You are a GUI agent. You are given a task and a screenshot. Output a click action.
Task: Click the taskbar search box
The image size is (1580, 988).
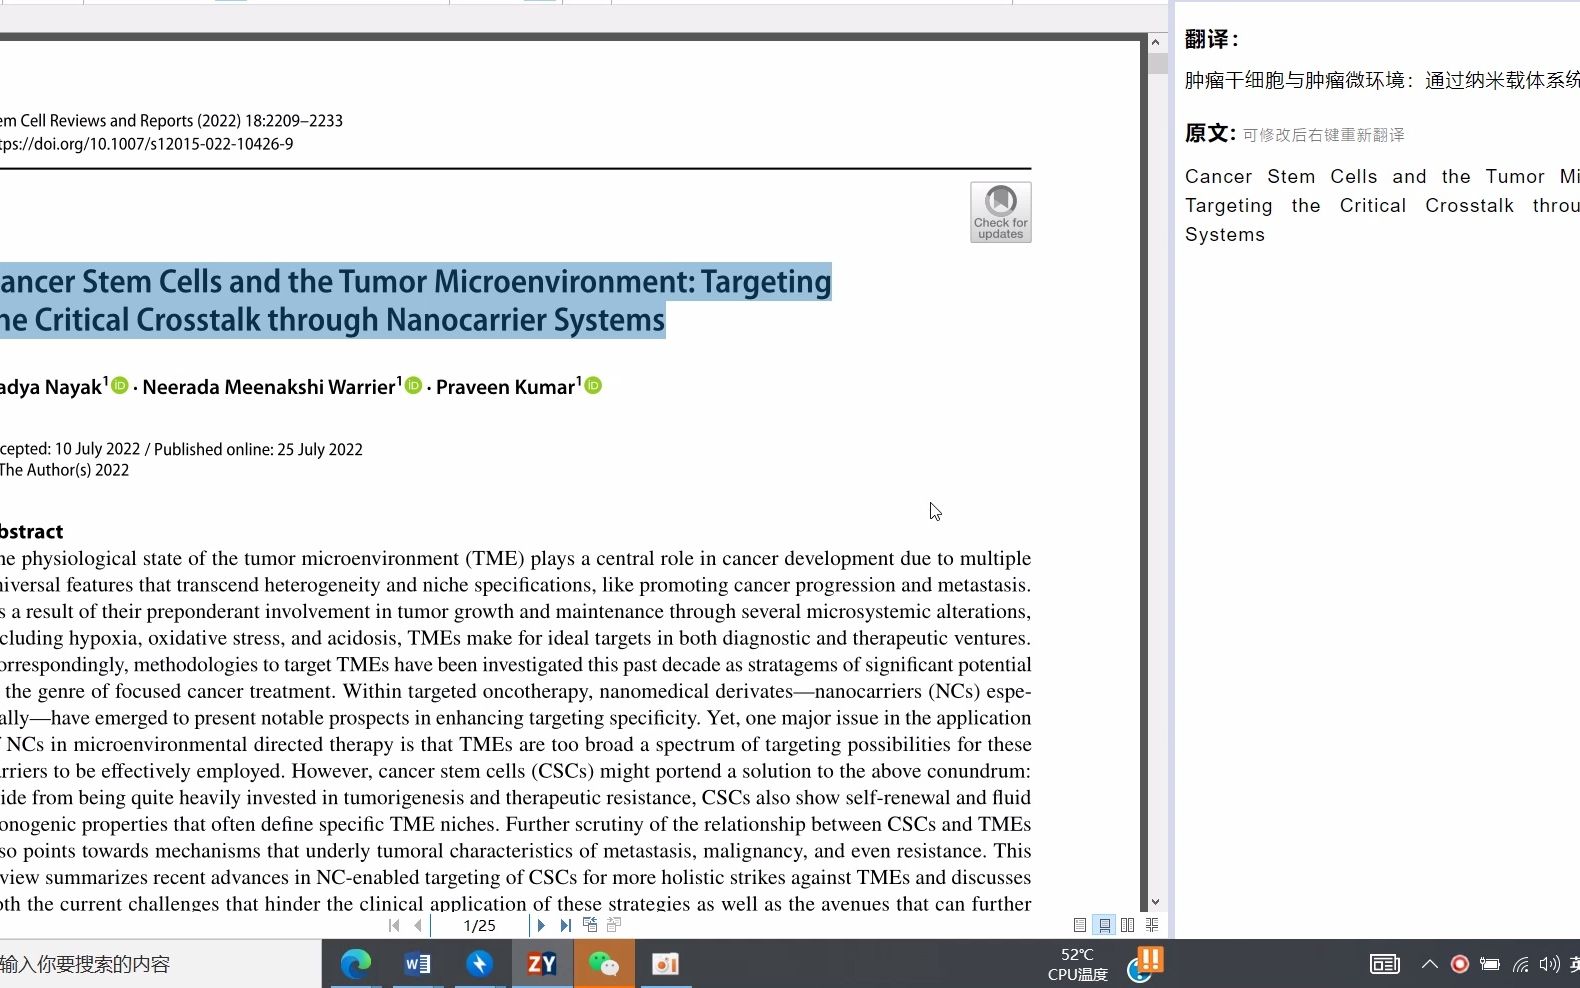pos(160,964)
